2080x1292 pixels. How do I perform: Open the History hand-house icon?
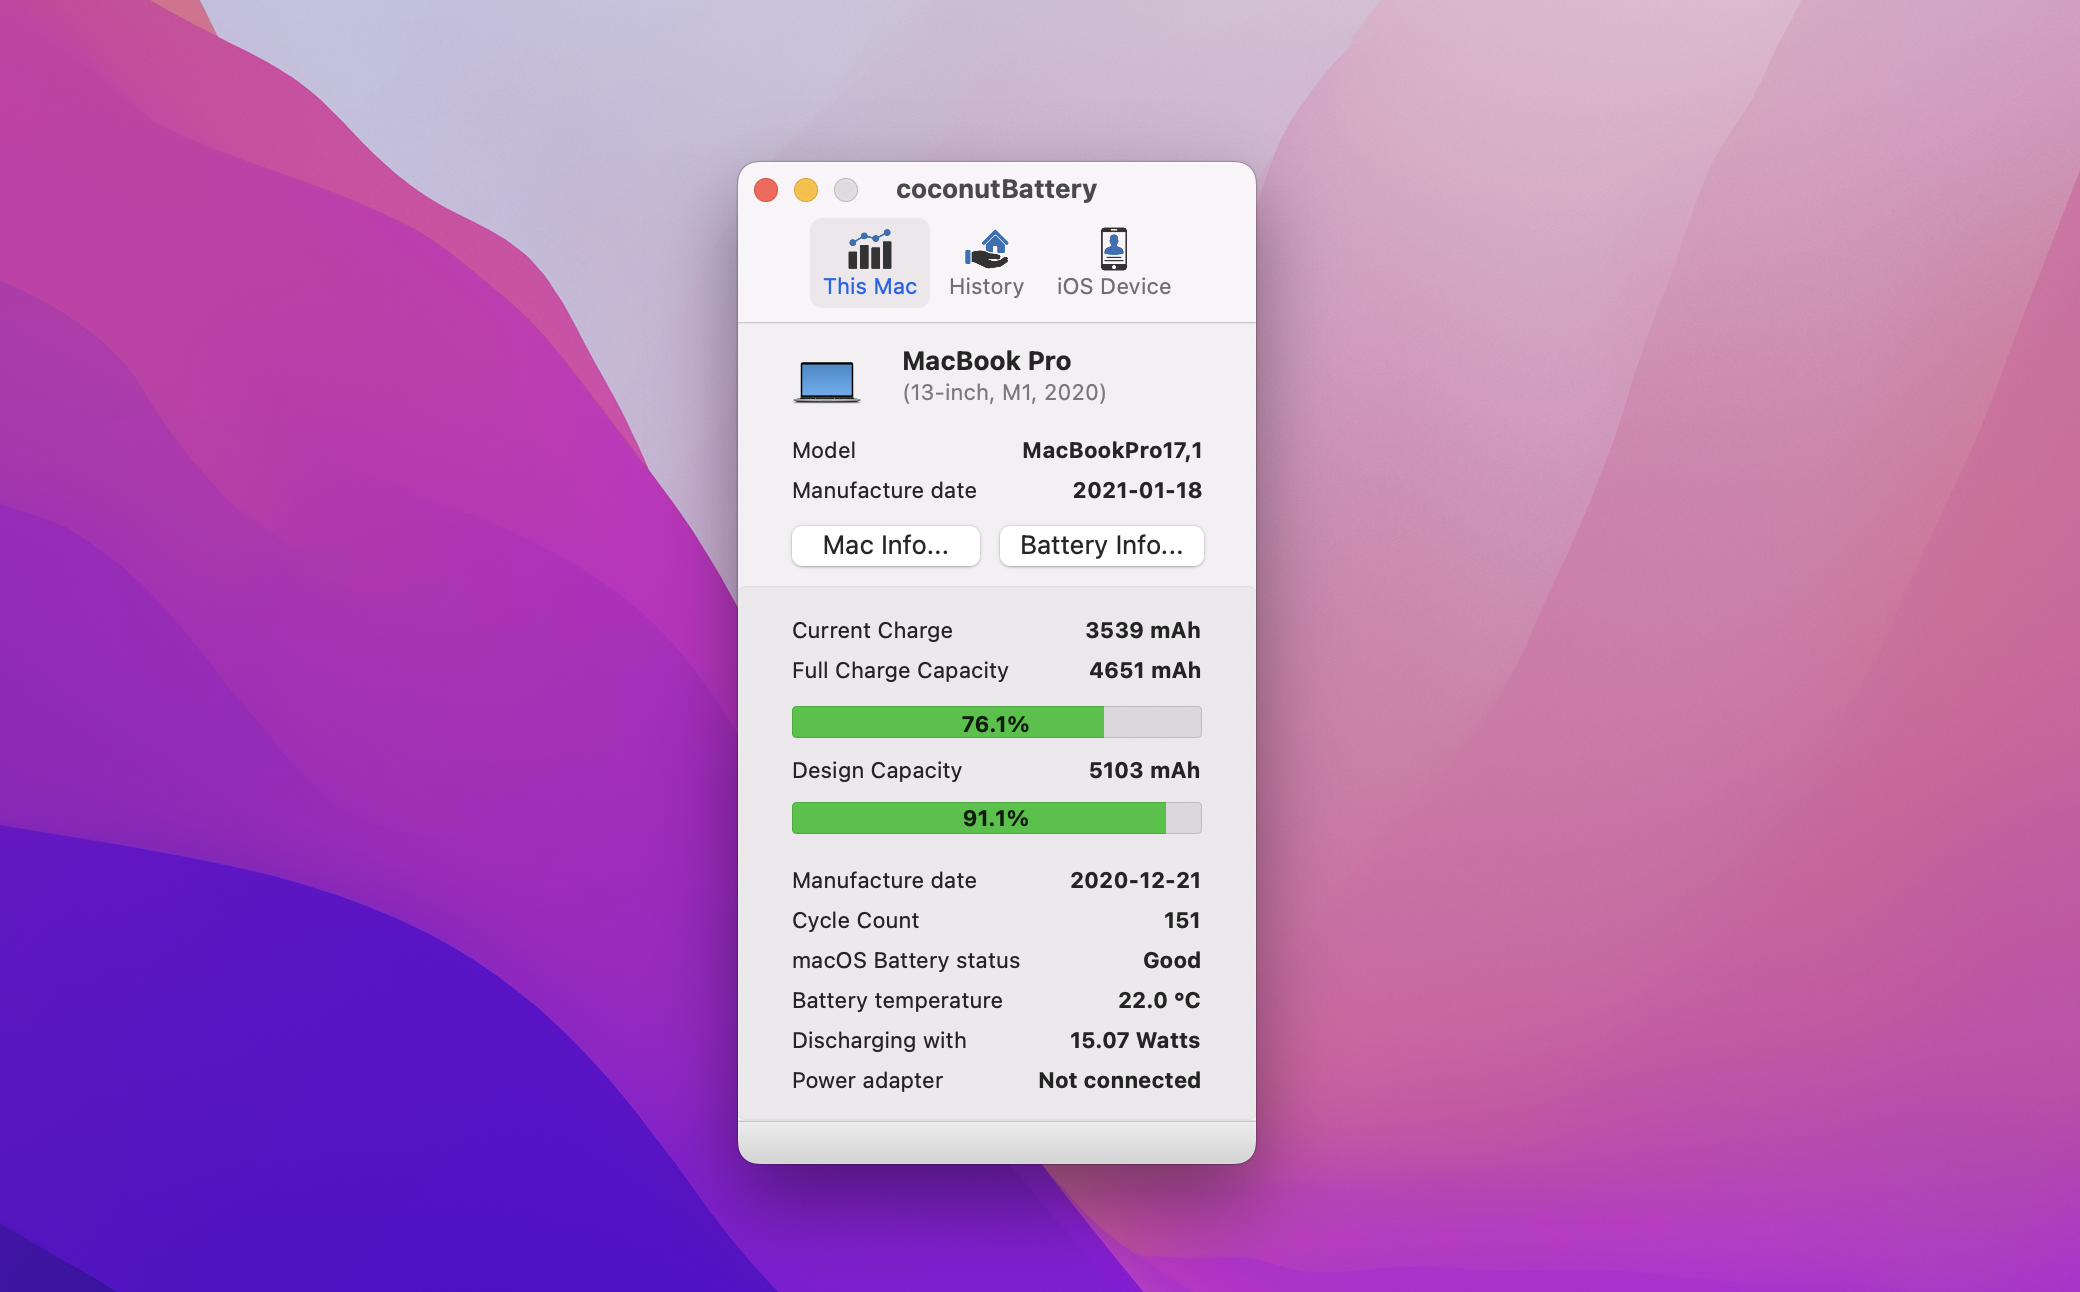click(987, 250)
